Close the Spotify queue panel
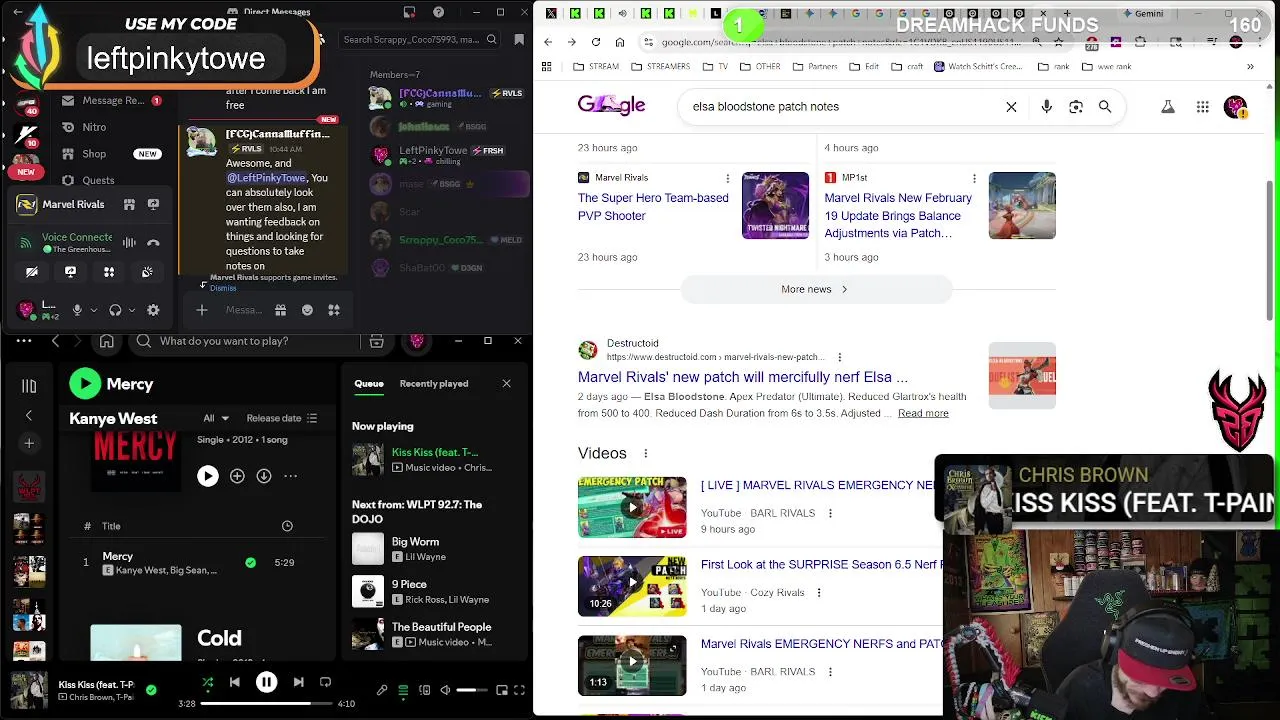This screenshot has height=720, width=1280. pyautogui.click(x=506, y=383)
